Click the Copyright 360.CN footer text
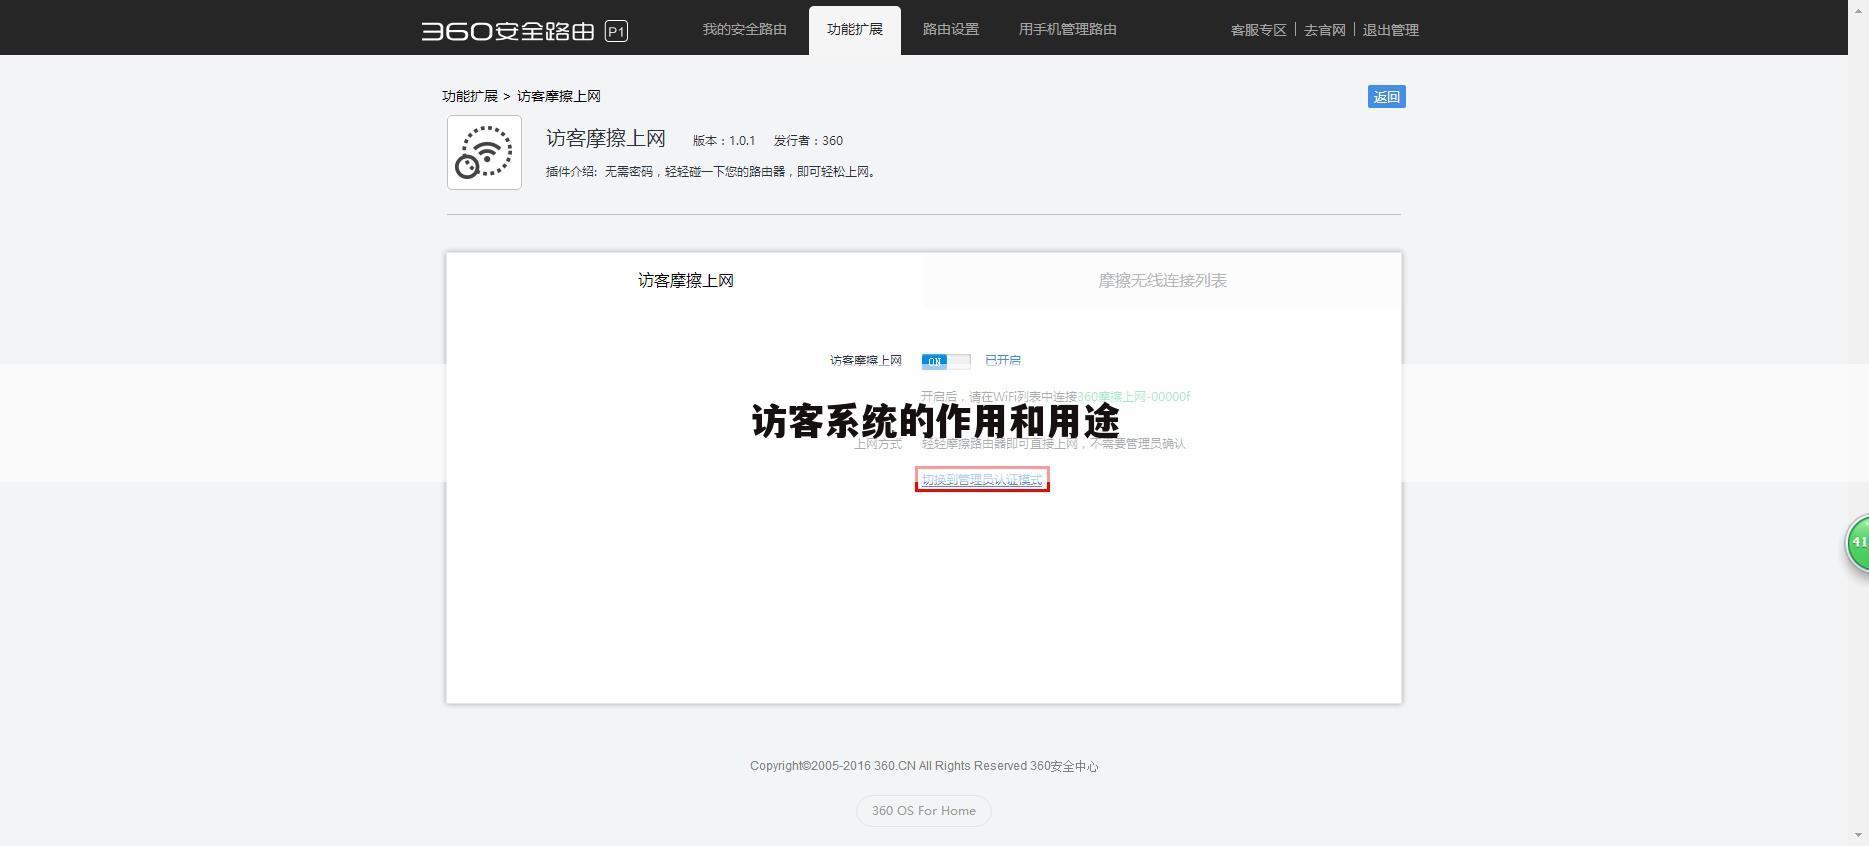The width and height of the screenshot is (1869, 846). pos(924,766)
